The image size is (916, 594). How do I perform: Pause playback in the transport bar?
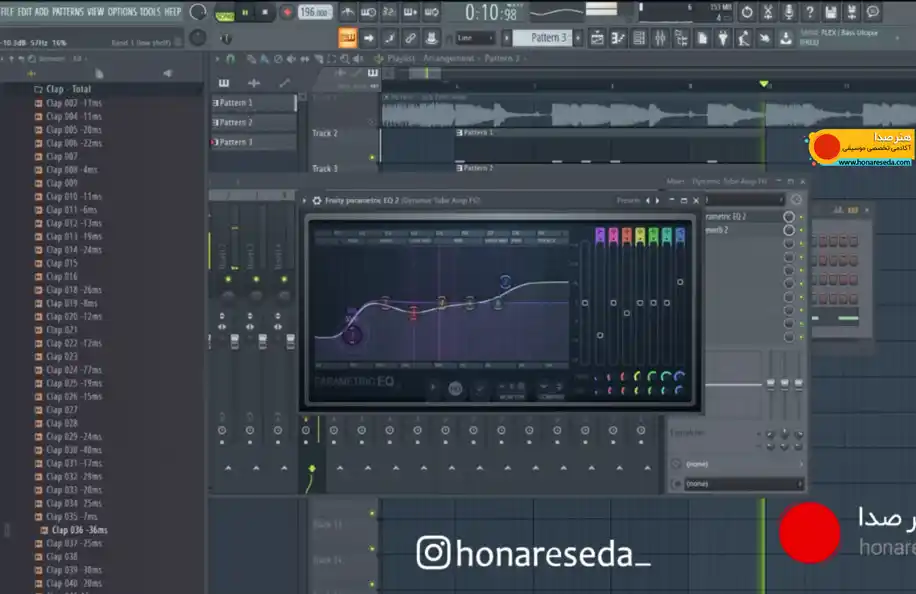(245, 12)
